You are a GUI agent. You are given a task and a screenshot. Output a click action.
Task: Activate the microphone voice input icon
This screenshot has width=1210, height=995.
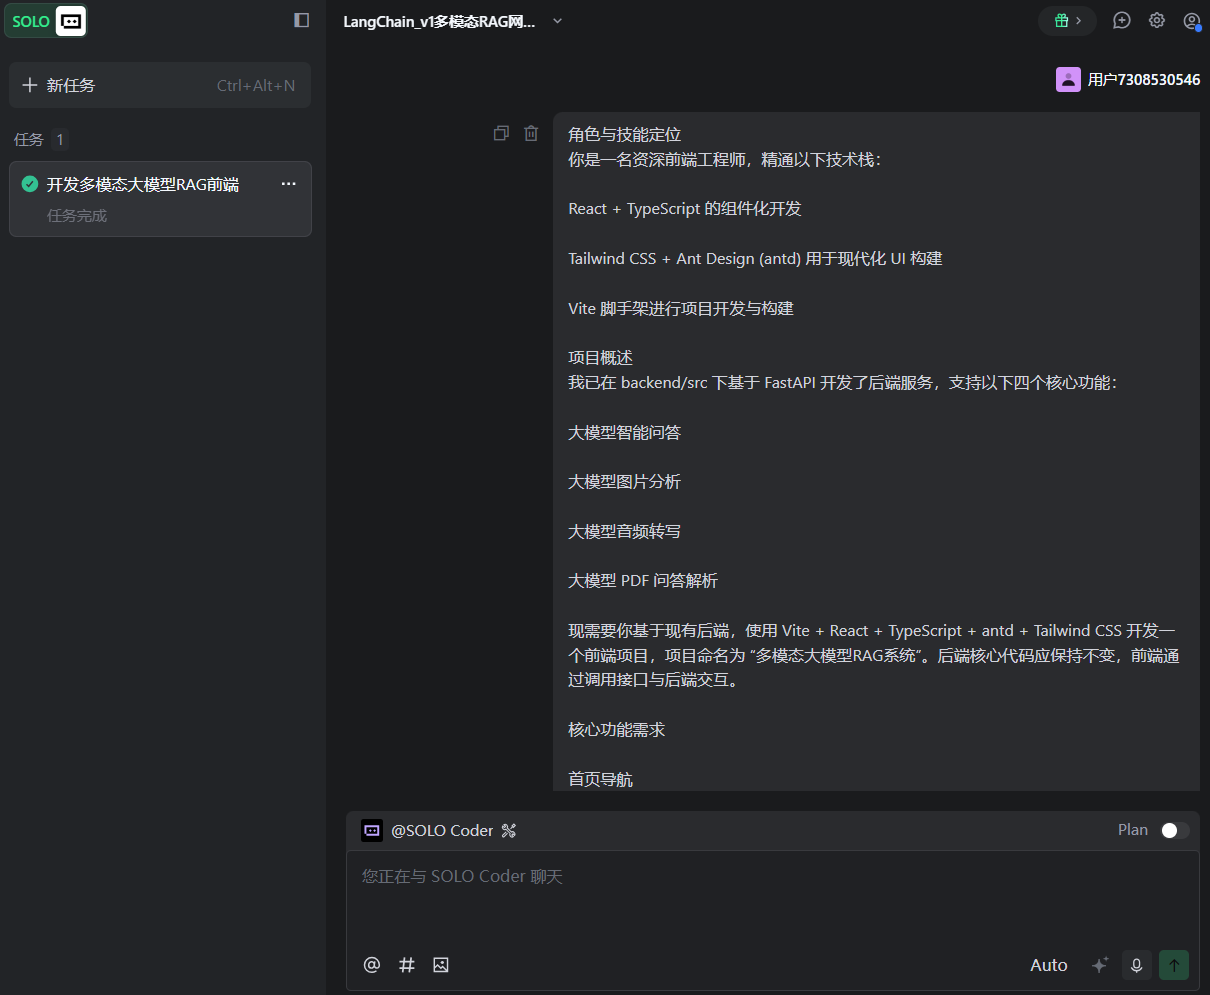click(x=1136, y=965)
